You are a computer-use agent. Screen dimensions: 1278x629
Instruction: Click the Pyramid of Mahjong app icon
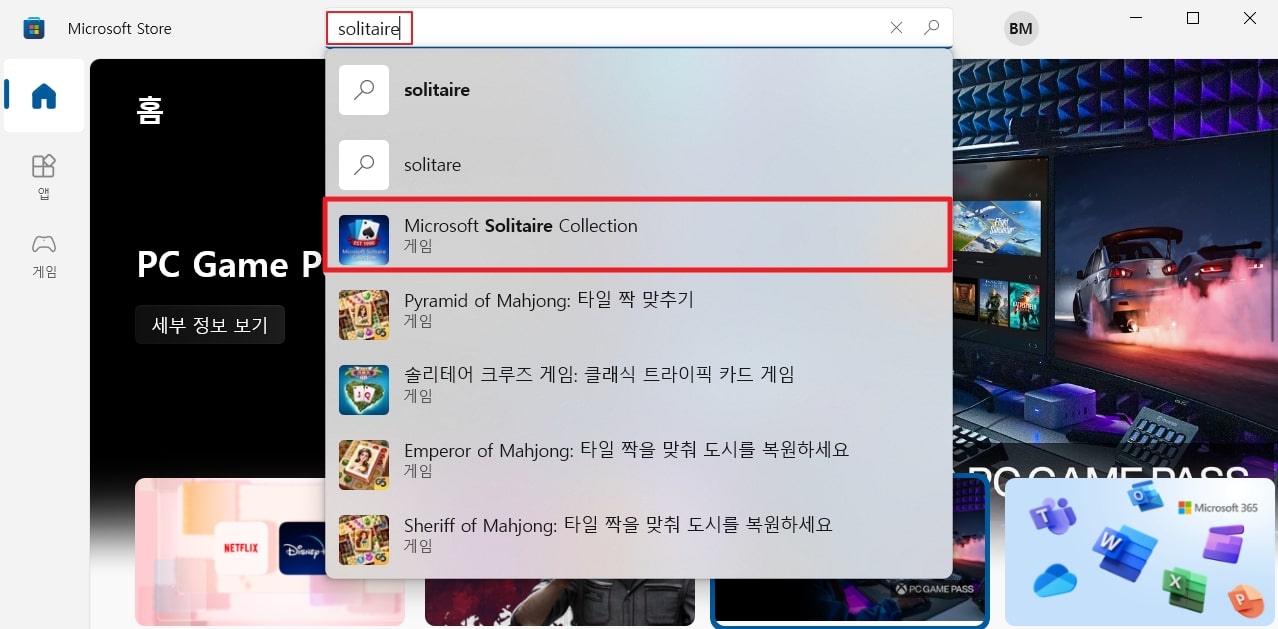[364, 315]
